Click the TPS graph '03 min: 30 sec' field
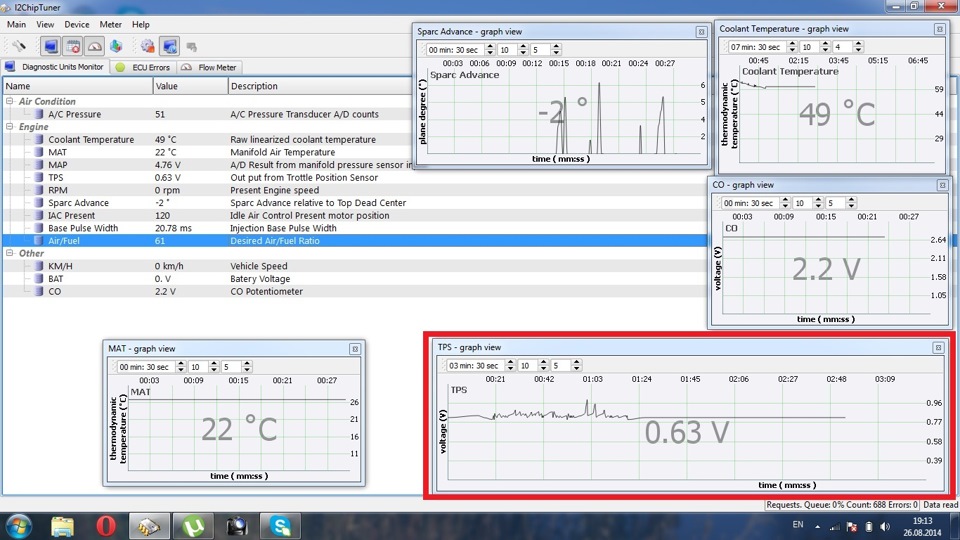 tap(475, 366)
